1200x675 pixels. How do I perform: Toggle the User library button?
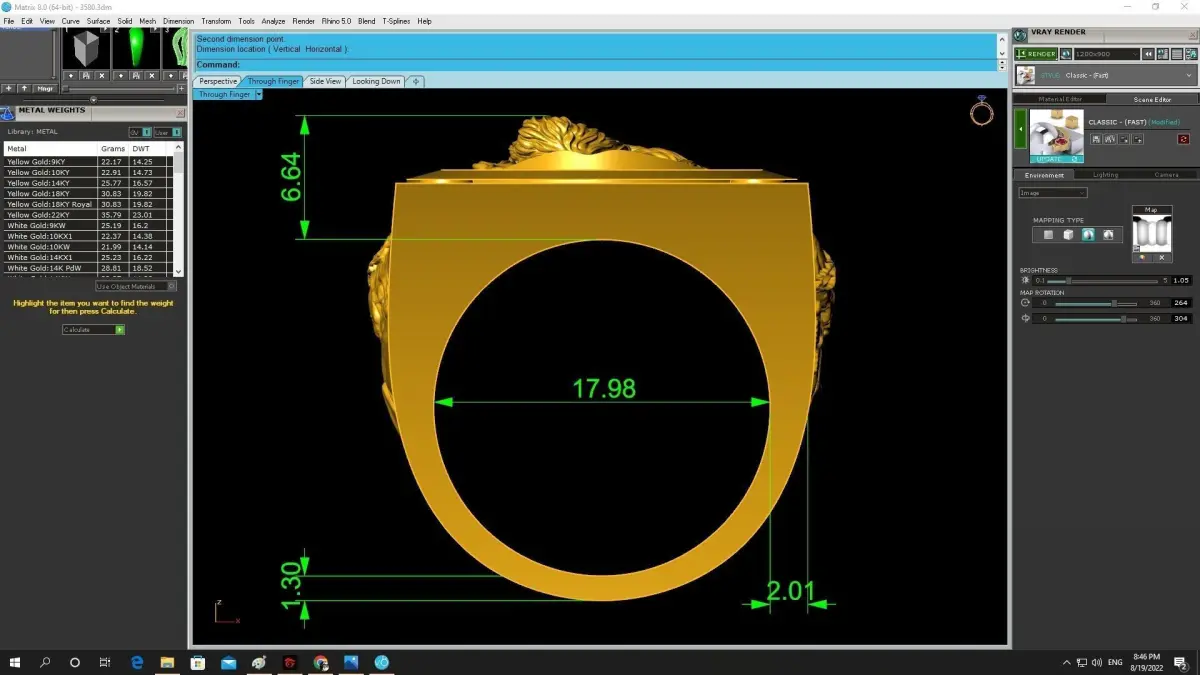tap(168, 132)
